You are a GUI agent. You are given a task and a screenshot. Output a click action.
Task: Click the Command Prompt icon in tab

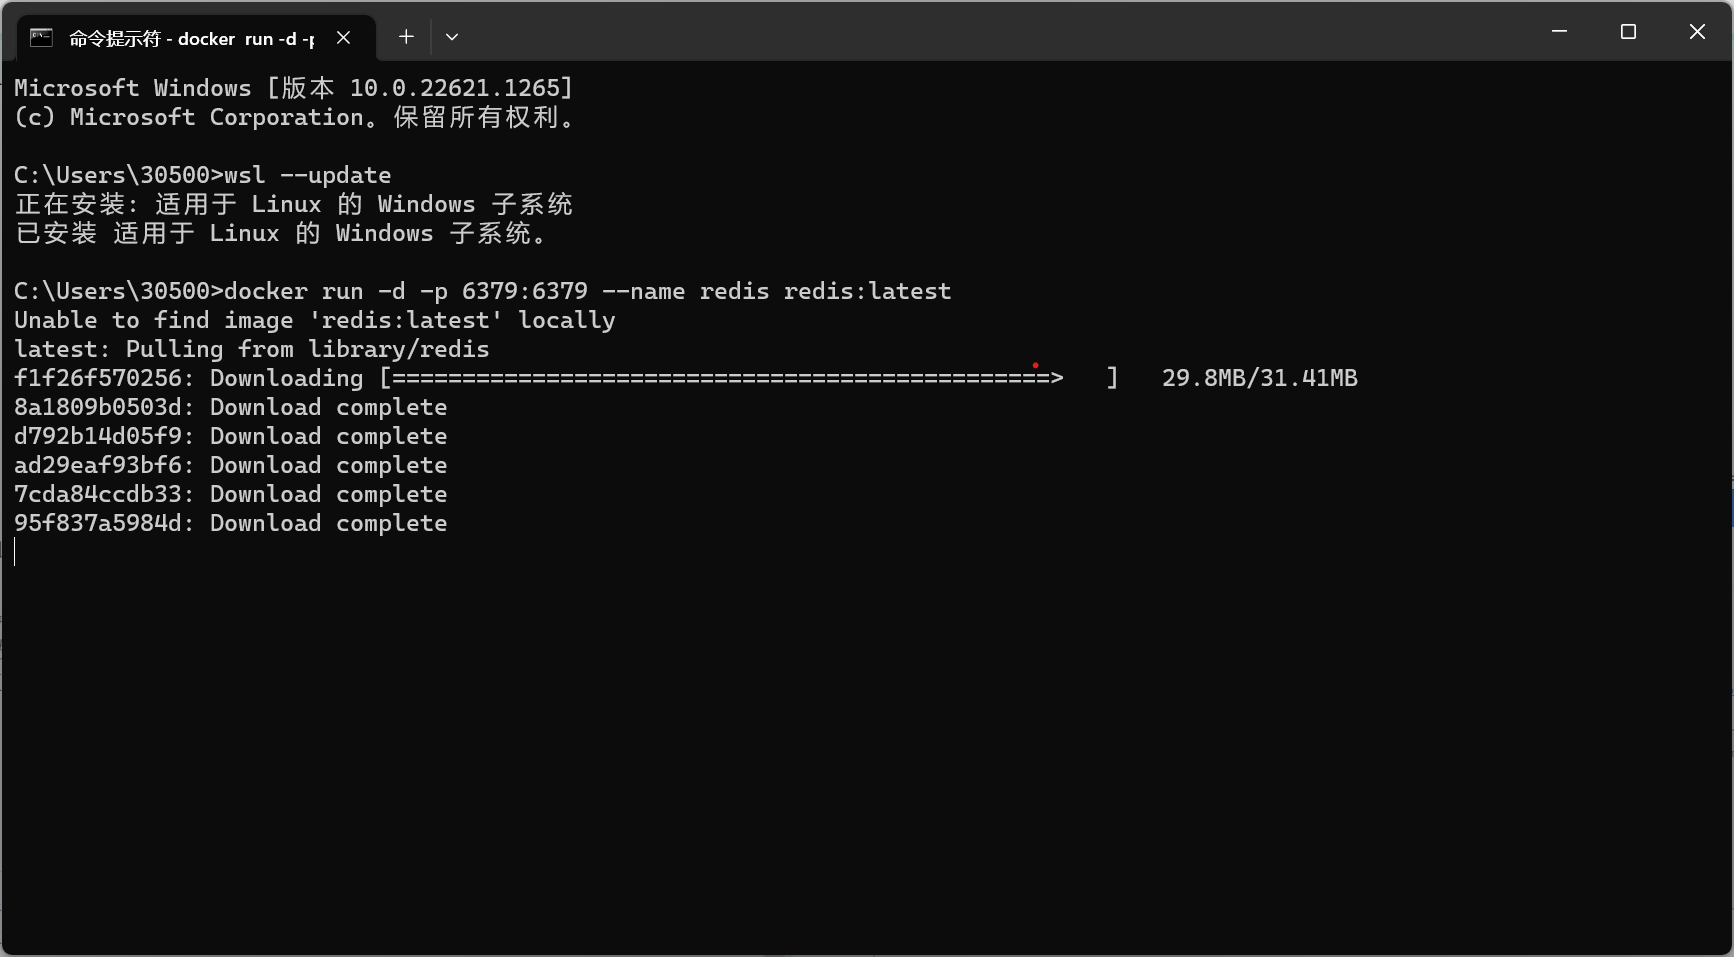(41, 38)
